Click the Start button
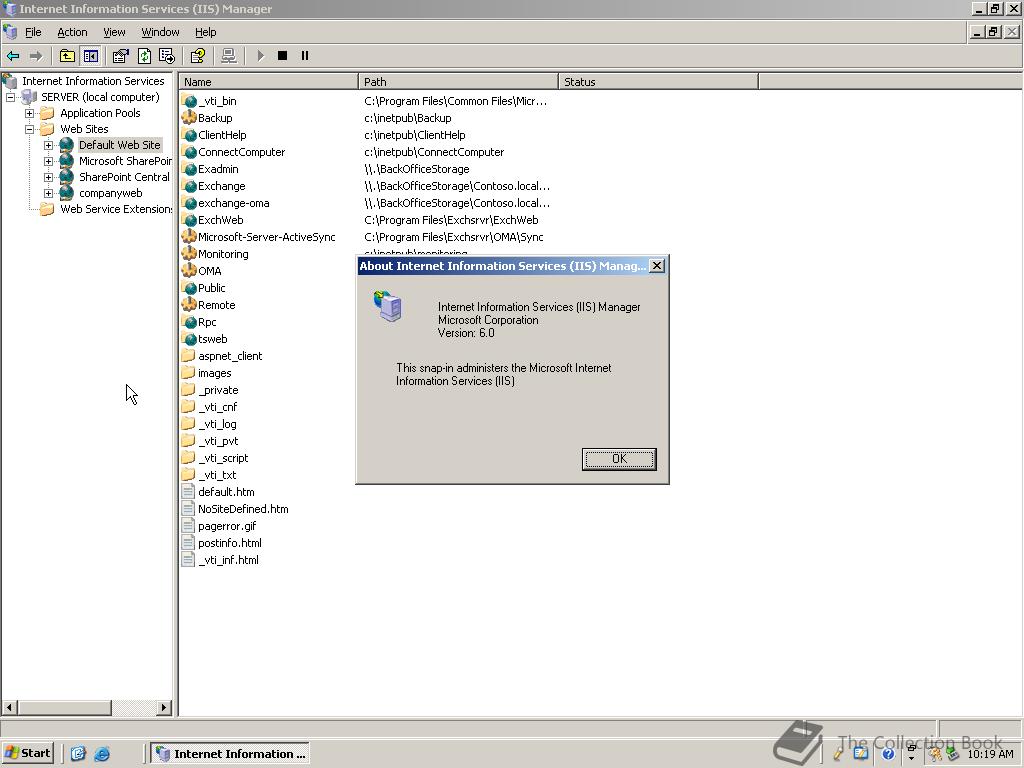 pyautogui.click(x=28, y=753)
